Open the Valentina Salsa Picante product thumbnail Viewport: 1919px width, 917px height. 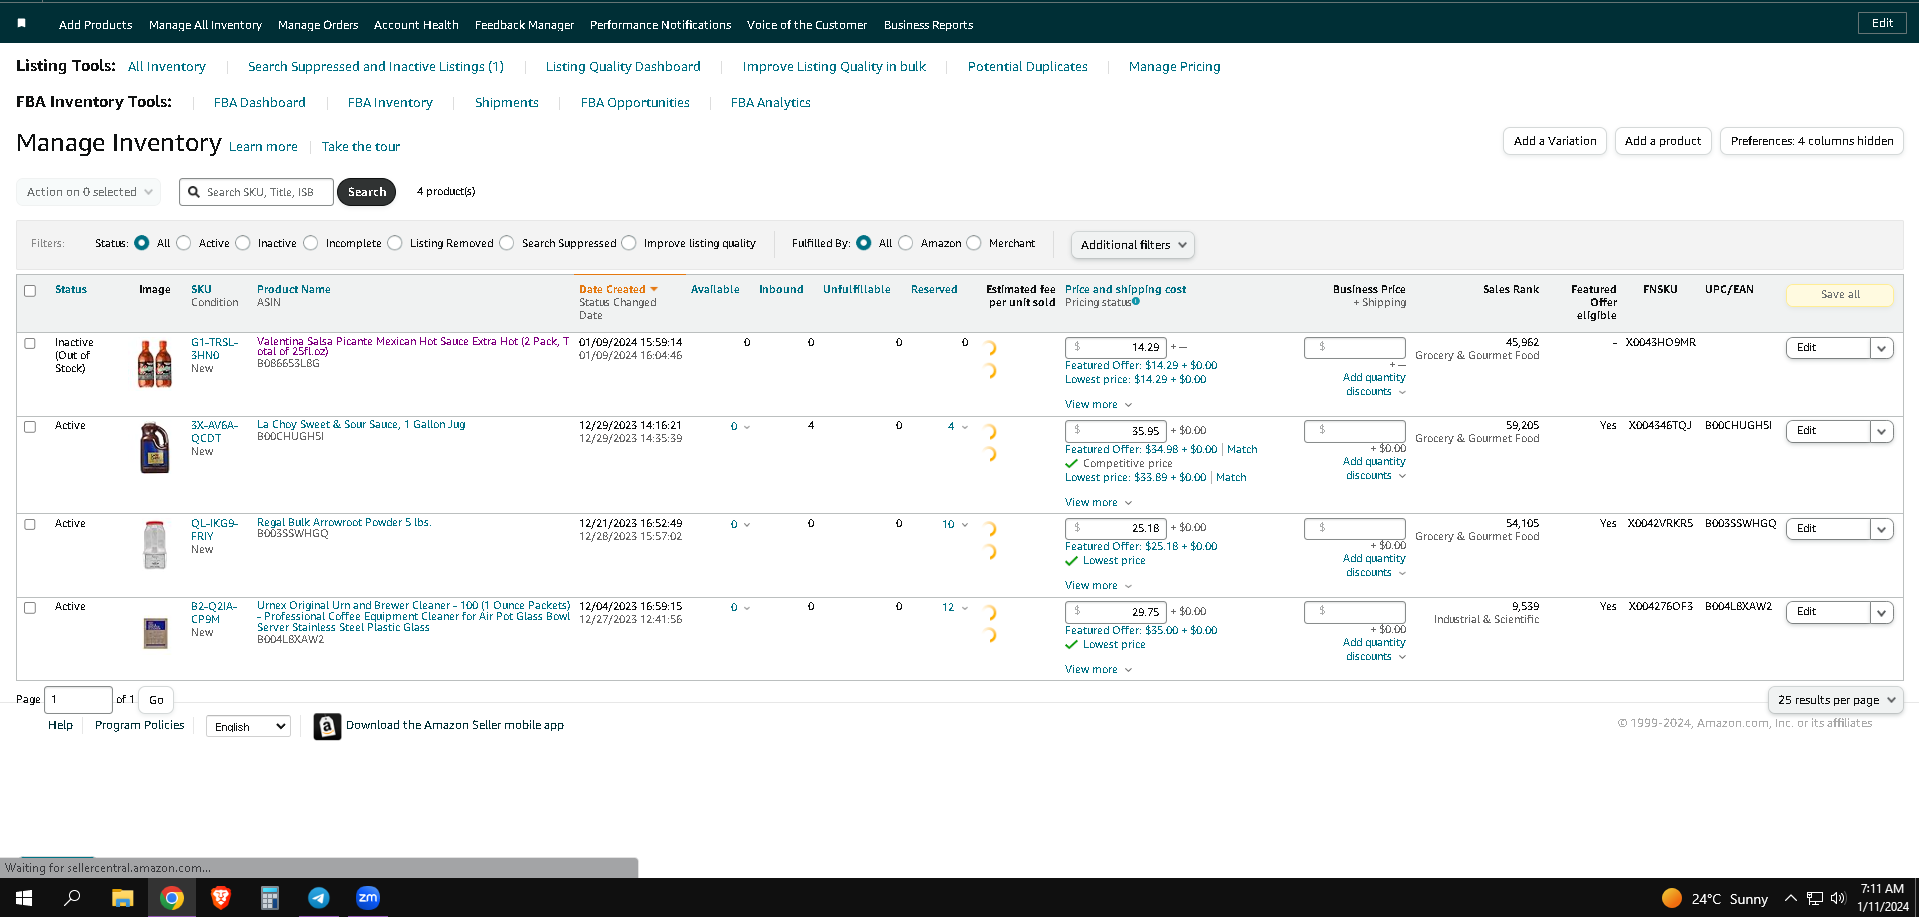155,363
